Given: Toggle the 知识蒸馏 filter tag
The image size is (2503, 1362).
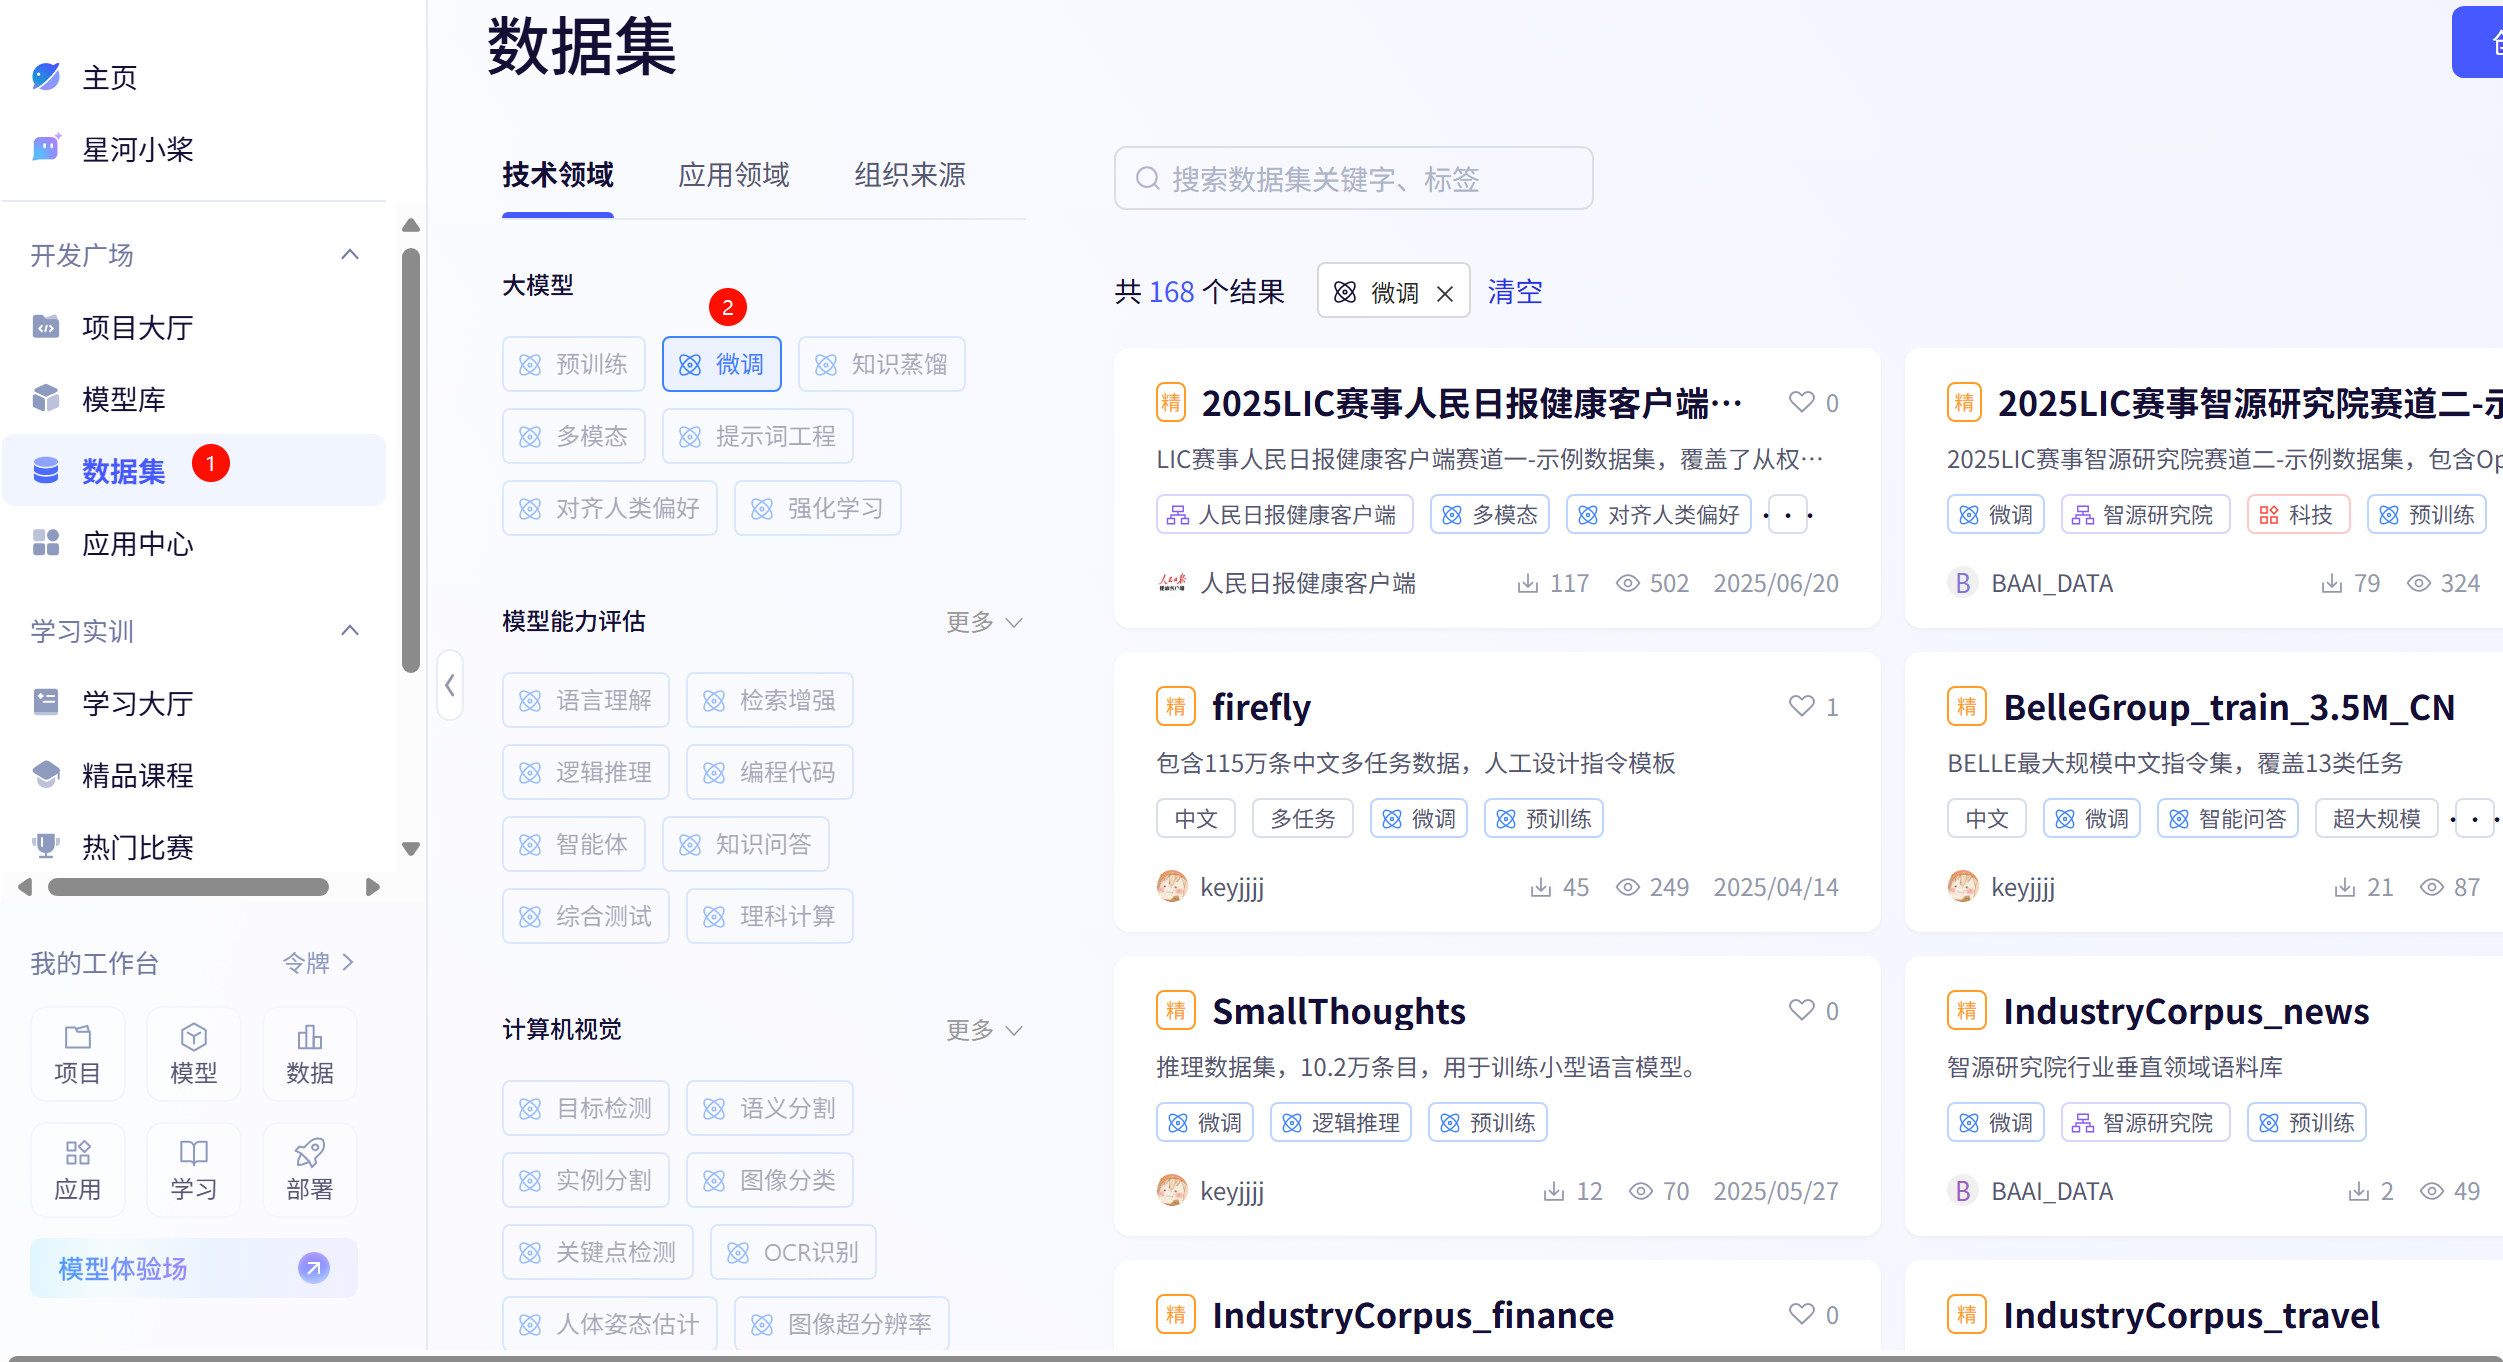Looking at the screenshot, I should [882, 364].
